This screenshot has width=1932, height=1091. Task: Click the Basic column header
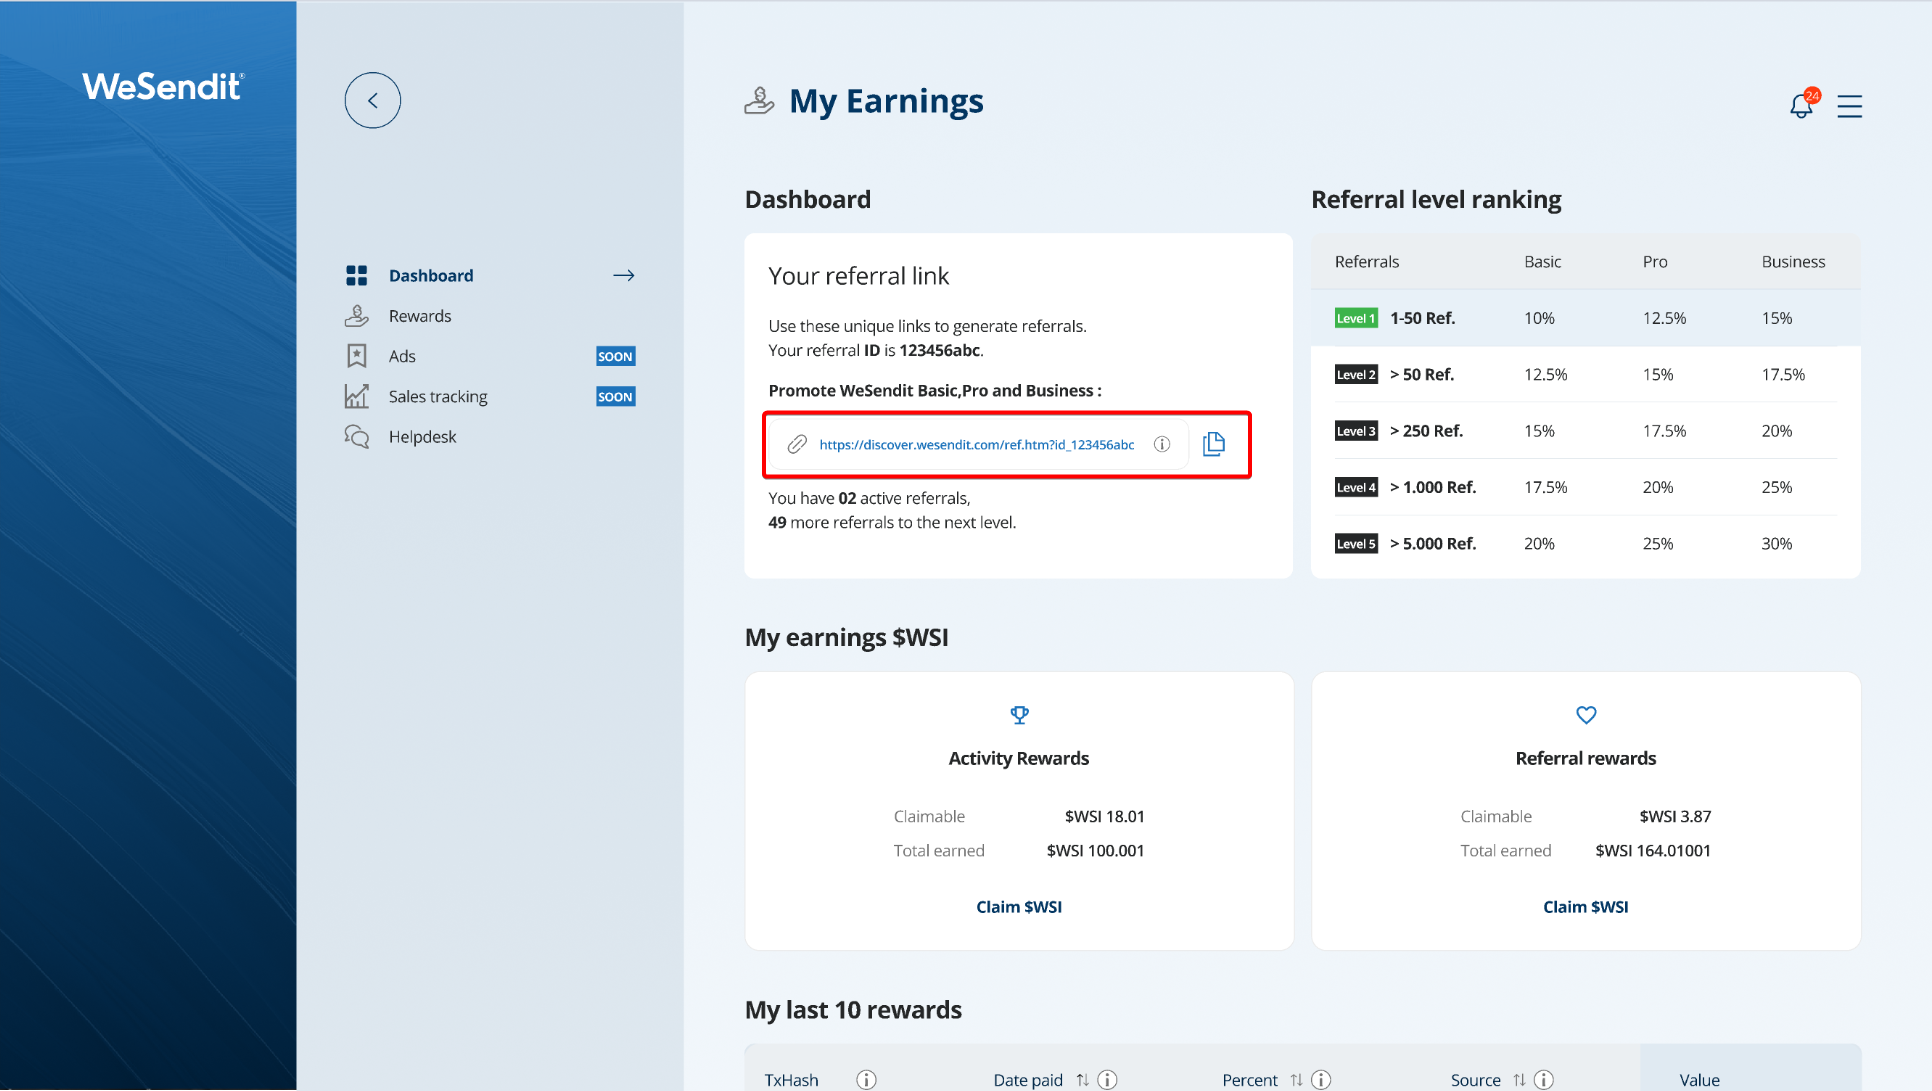pyautogui.click(x=1542, y=262)
